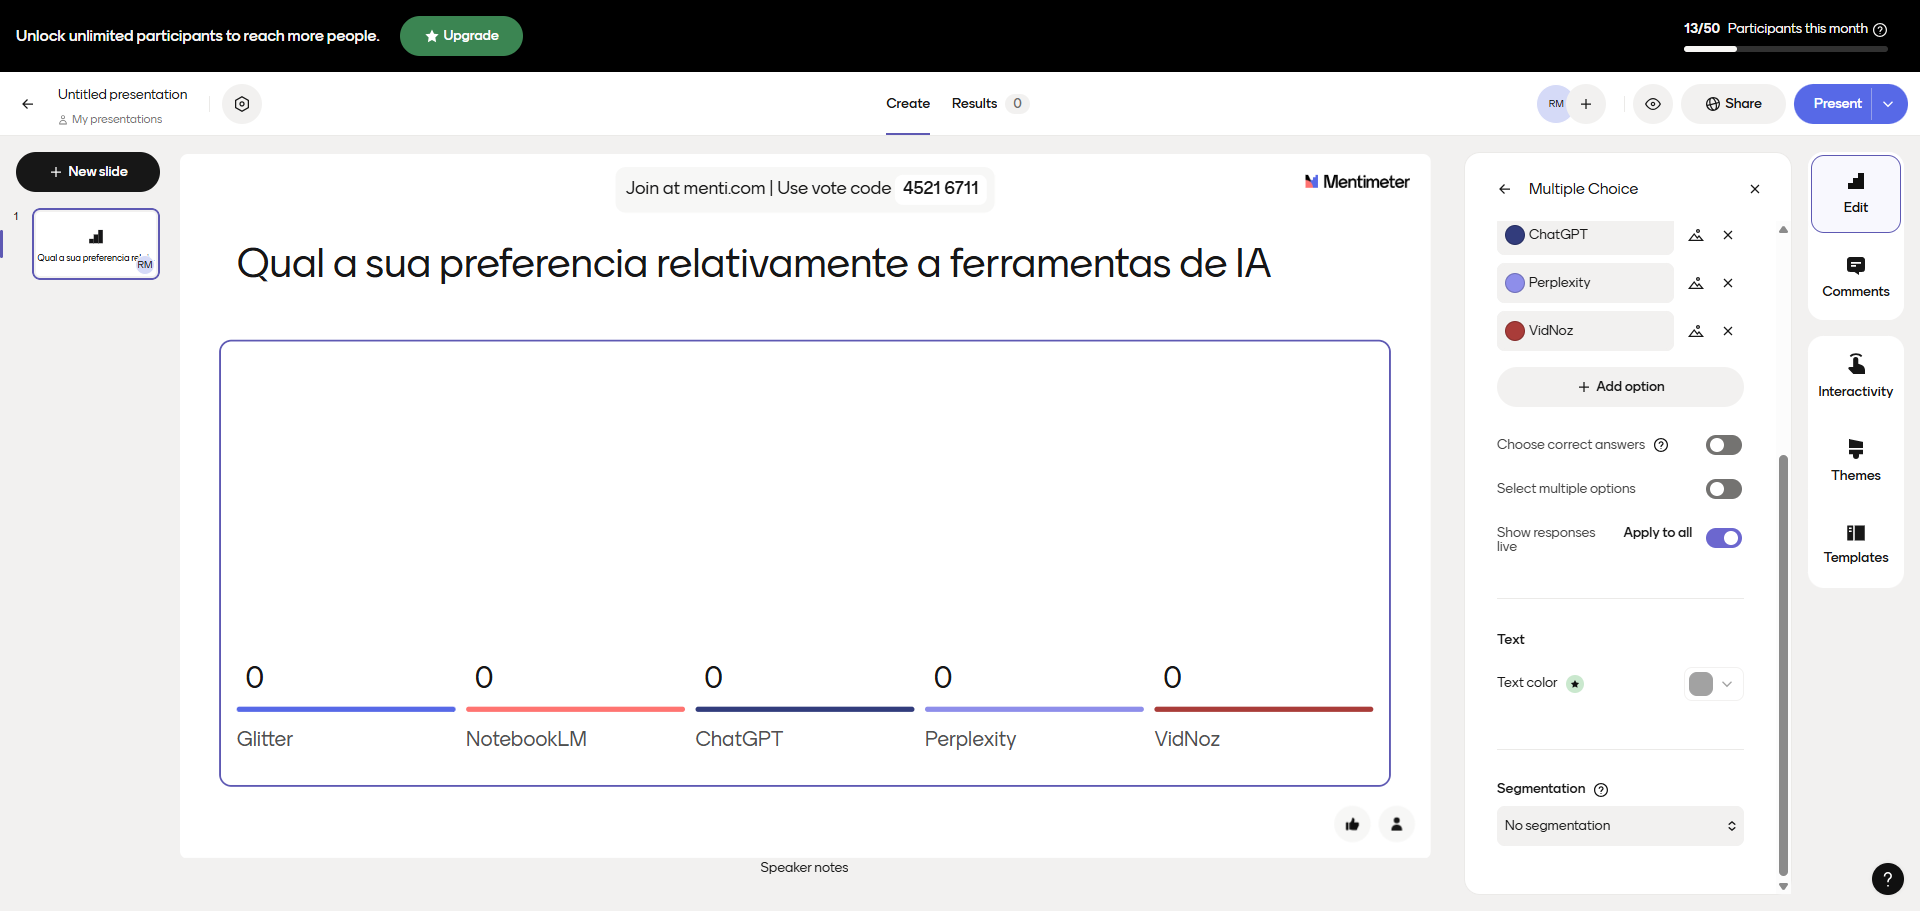Click the thumbs up reaction icon
1920x911 pixels.
click(1352, 824)
